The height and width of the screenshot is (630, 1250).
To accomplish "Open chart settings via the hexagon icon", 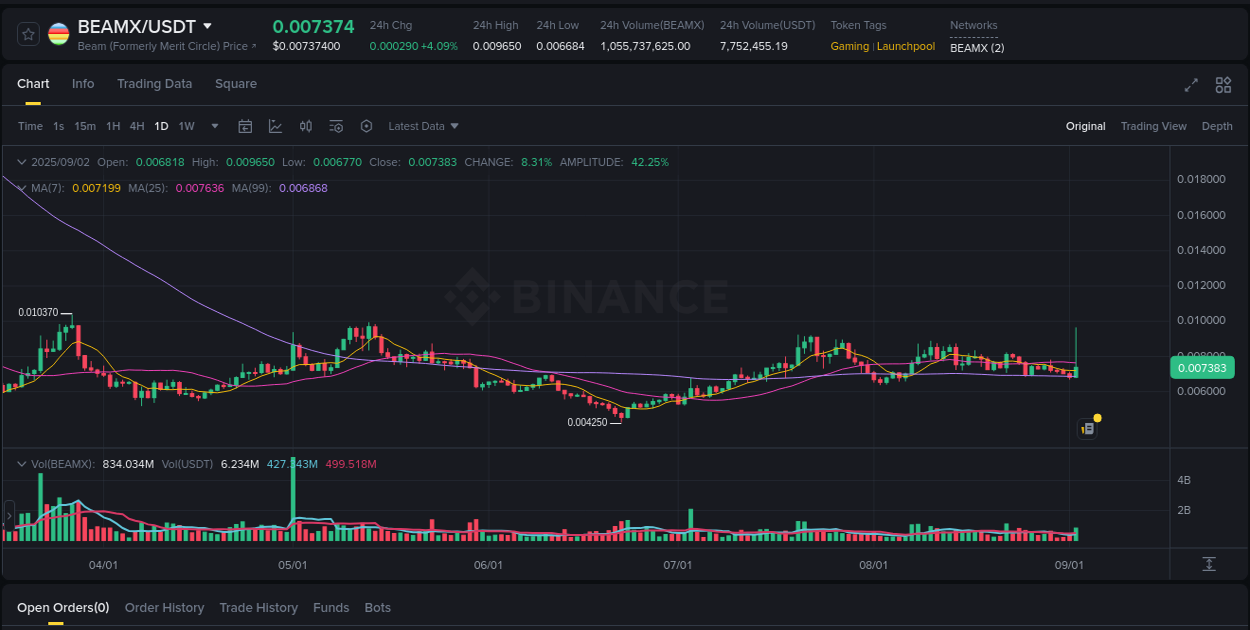I will (x=366, y=126).
